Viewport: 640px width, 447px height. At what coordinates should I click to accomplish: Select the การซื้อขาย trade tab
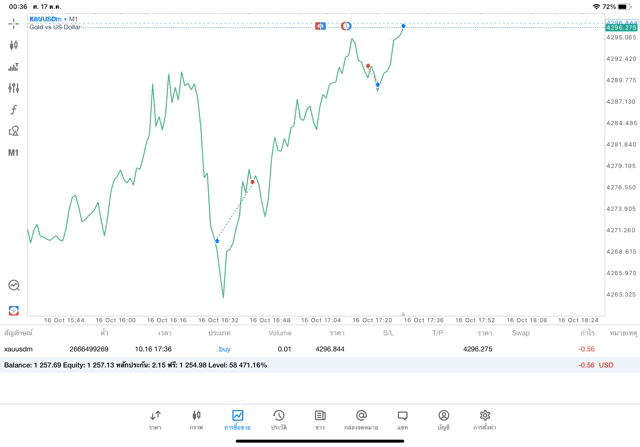coord(237,418)
